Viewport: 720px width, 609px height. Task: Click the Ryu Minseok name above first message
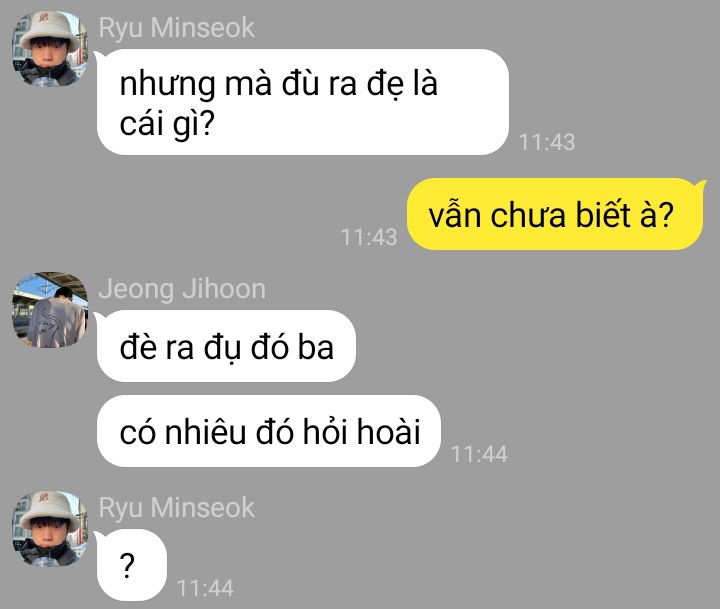(176, 28)
